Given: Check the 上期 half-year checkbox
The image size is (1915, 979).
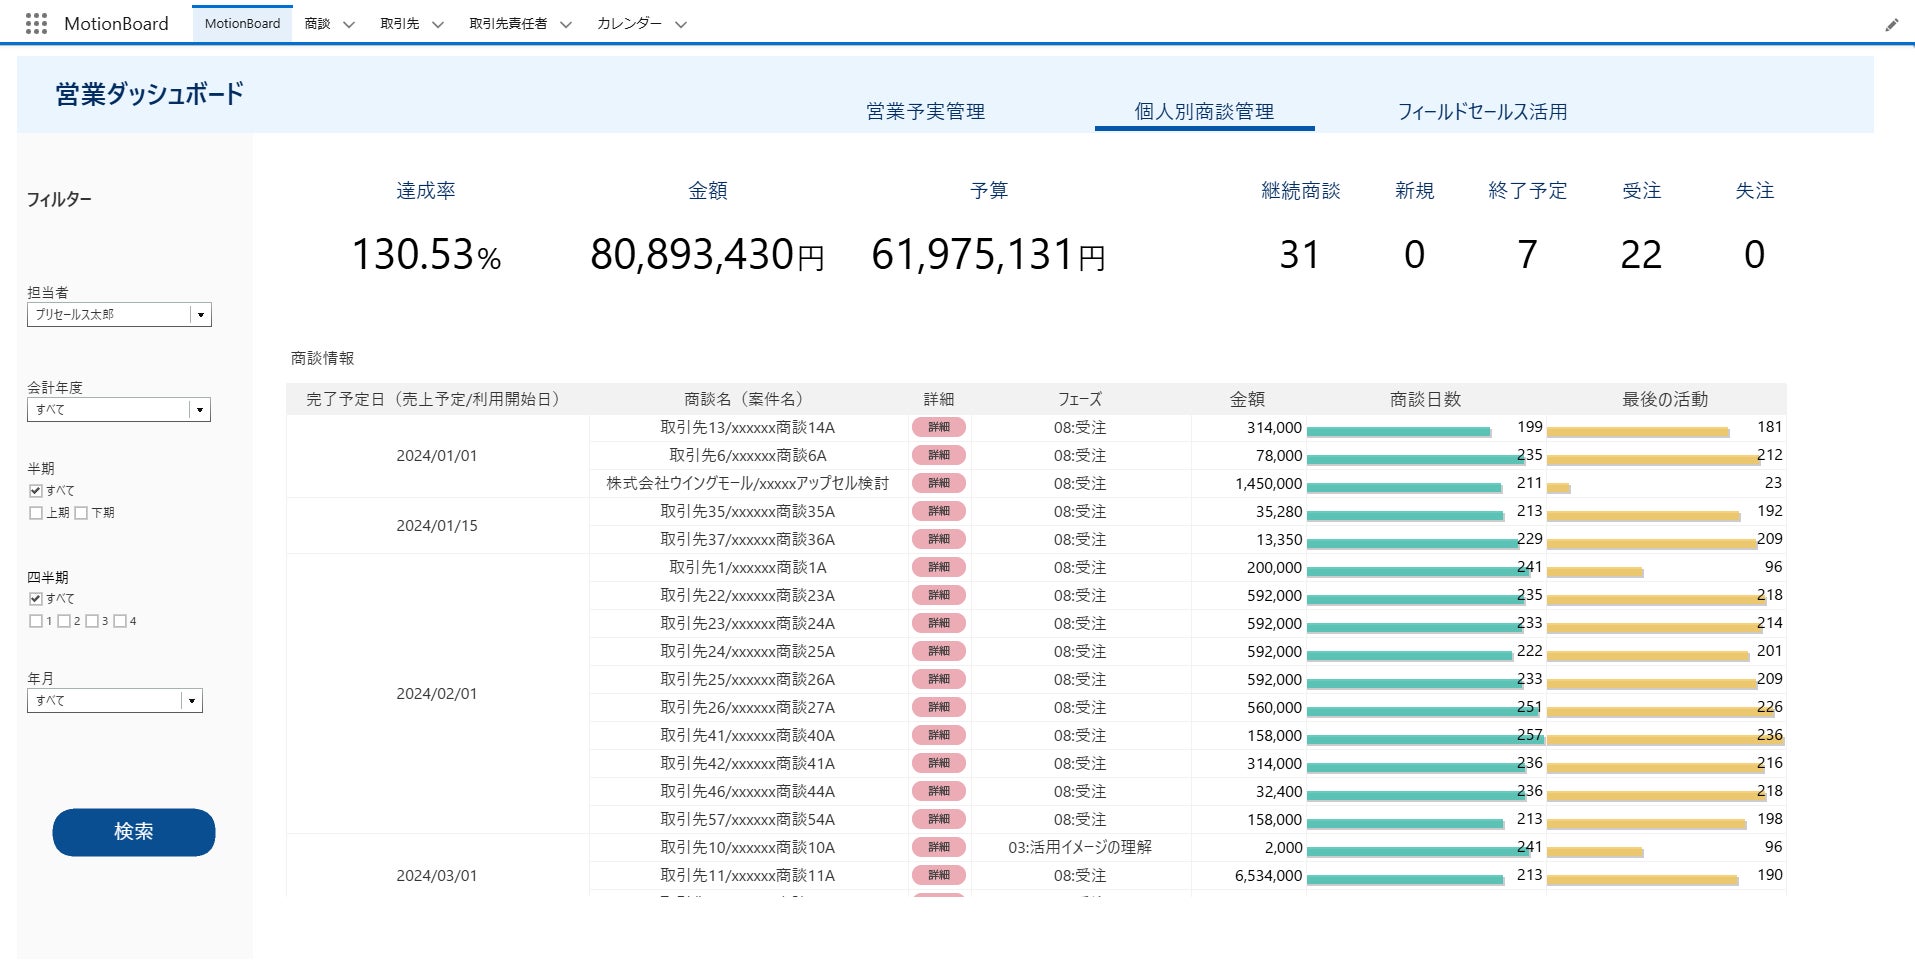Looking at the screenshot, I should tap(36, 513).
